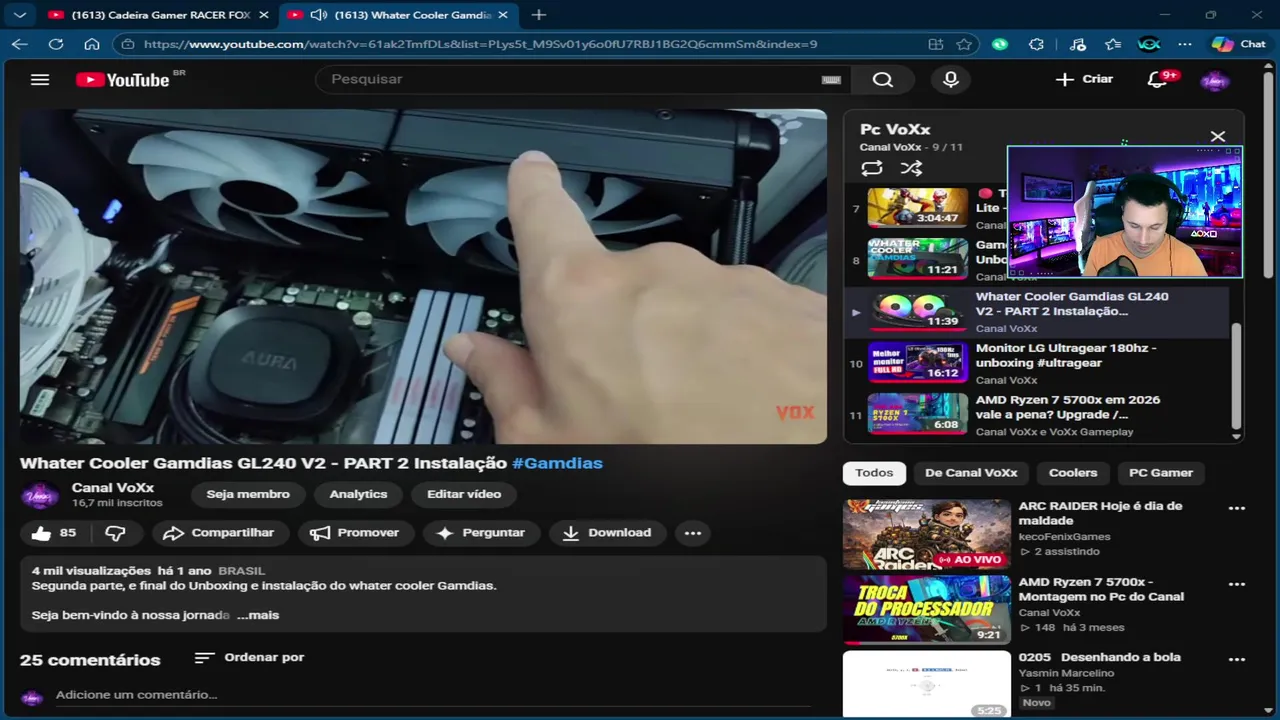Go back with the browser back arrow
This screenshot has height=720, width=1280.
tap(20, 44)
